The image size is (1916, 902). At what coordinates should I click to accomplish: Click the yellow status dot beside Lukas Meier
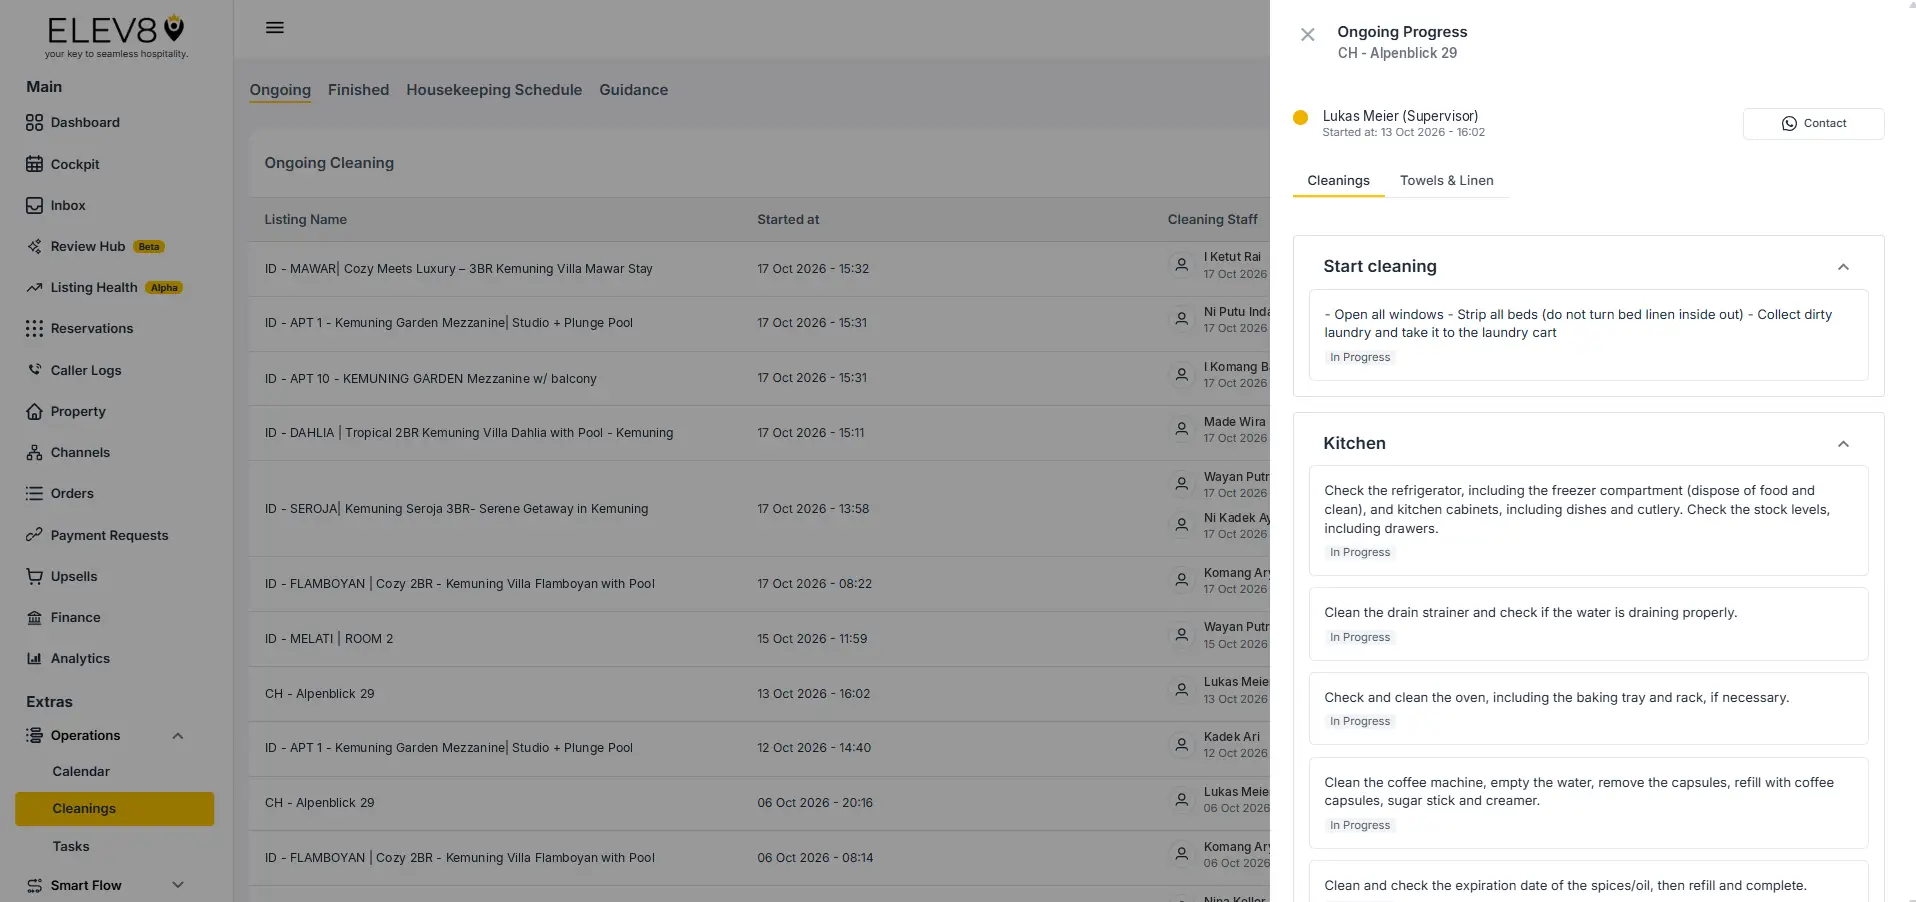pyautogui.click(x=1300, y=118)
